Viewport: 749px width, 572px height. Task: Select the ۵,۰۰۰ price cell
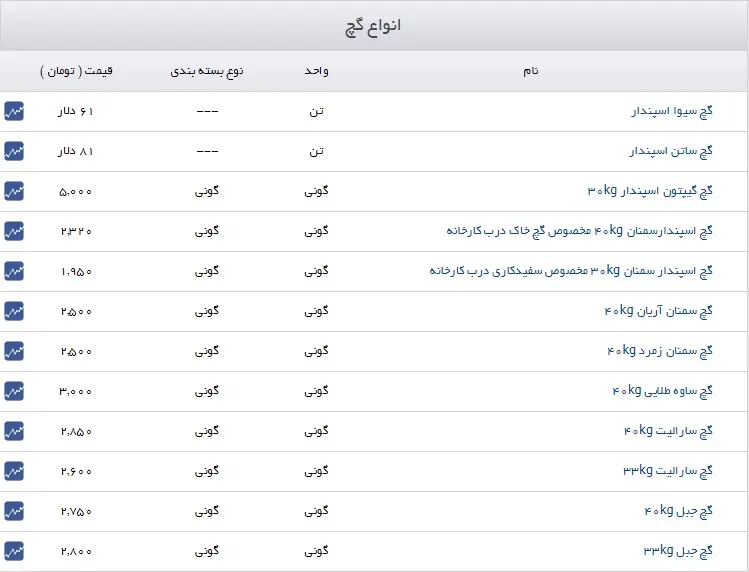[76, 192]
